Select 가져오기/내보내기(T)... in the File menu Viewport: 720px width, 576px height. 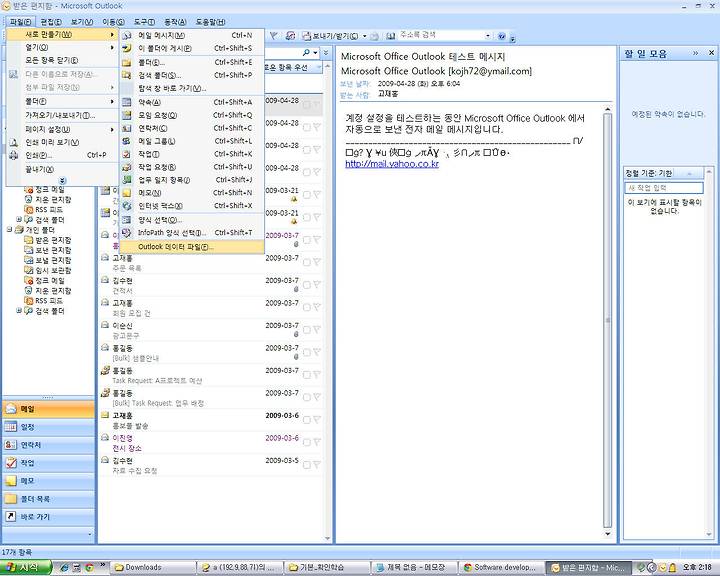coord(62,115)
